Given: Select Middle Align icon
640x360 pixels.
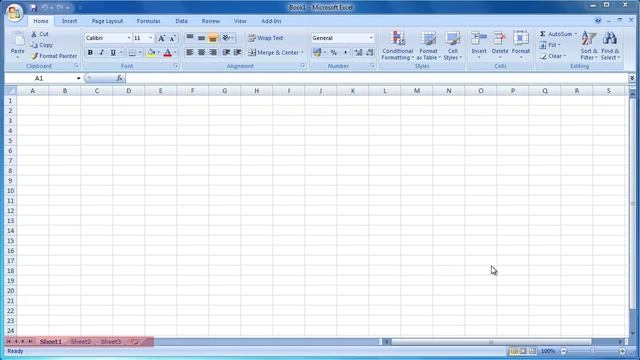Looking at the screenshot, I should (x=201, y=38).
